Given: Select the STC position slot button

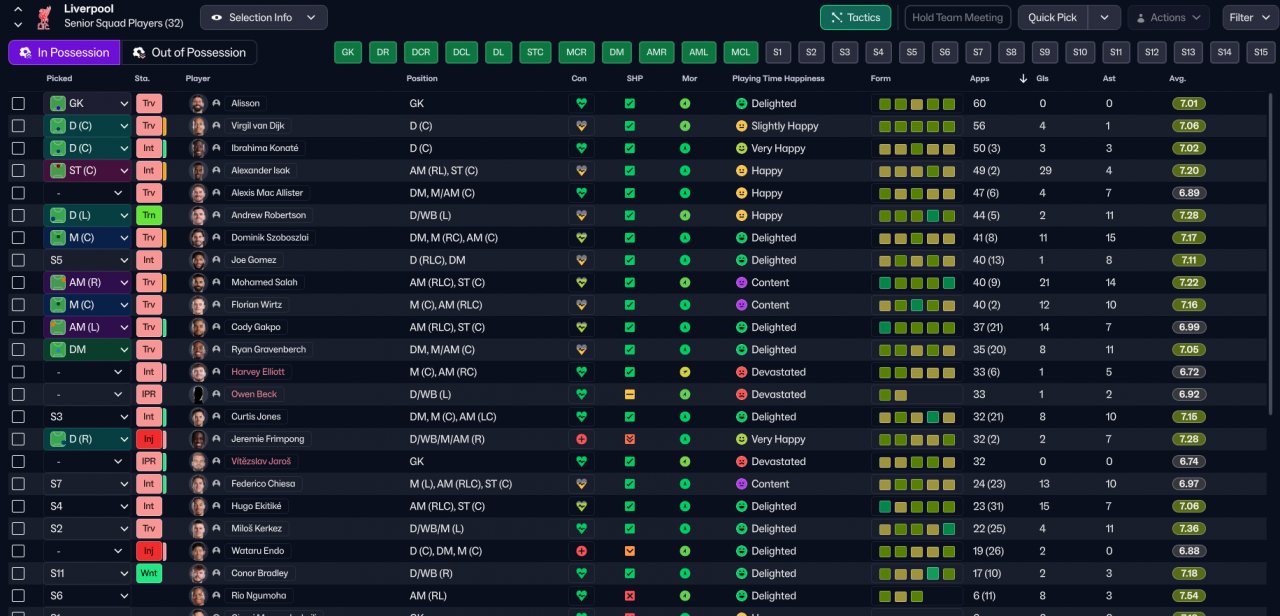Looking at the screenshot, I should click(536, 52).
